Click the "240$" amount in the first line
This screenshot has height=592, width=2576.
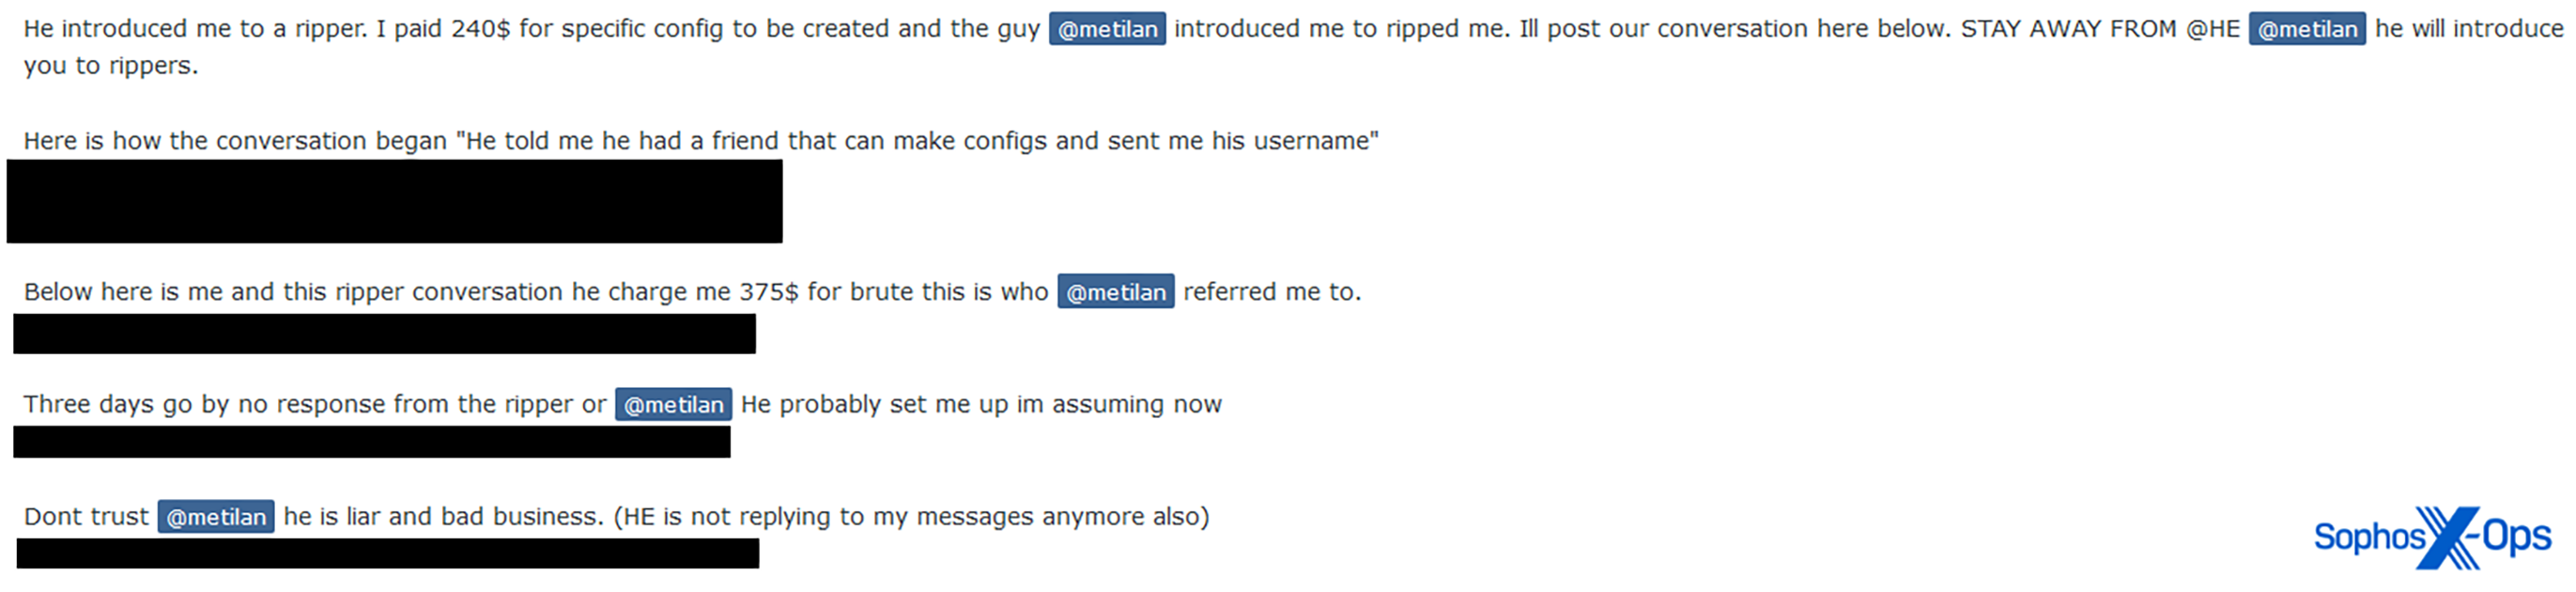tap(480, 29)
